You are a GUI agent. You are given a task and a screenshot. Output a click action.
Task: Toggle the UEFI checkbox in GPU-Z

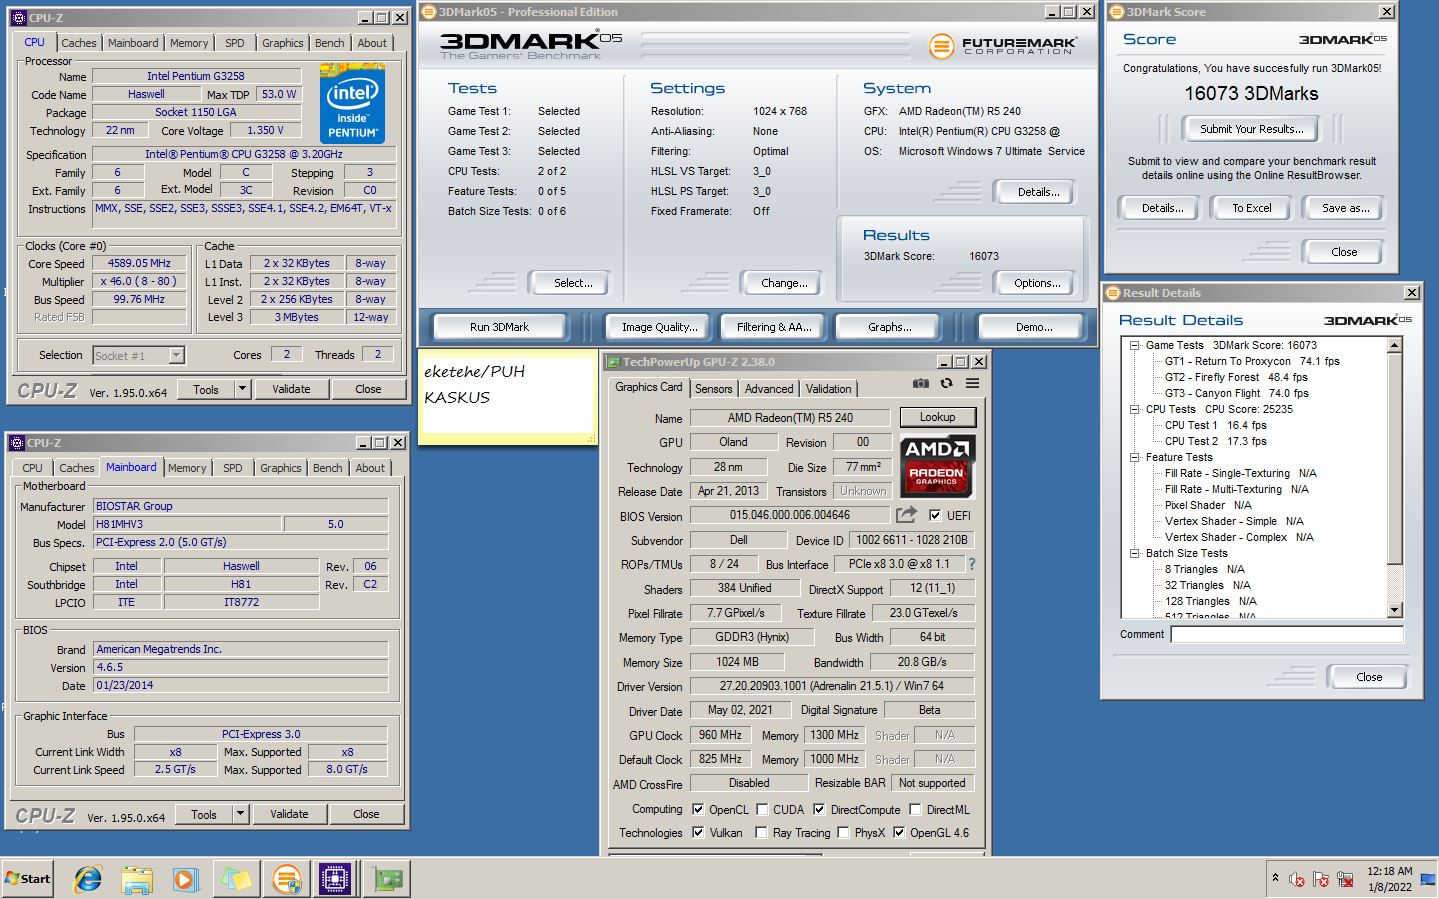(x=934, y=515)
